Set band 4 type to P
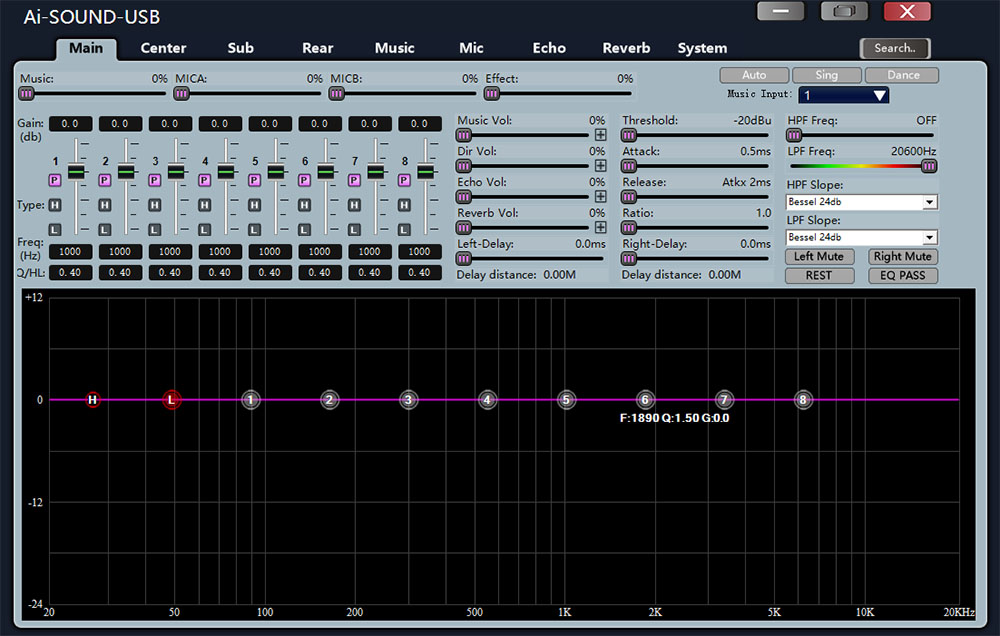 pos(204,181)
